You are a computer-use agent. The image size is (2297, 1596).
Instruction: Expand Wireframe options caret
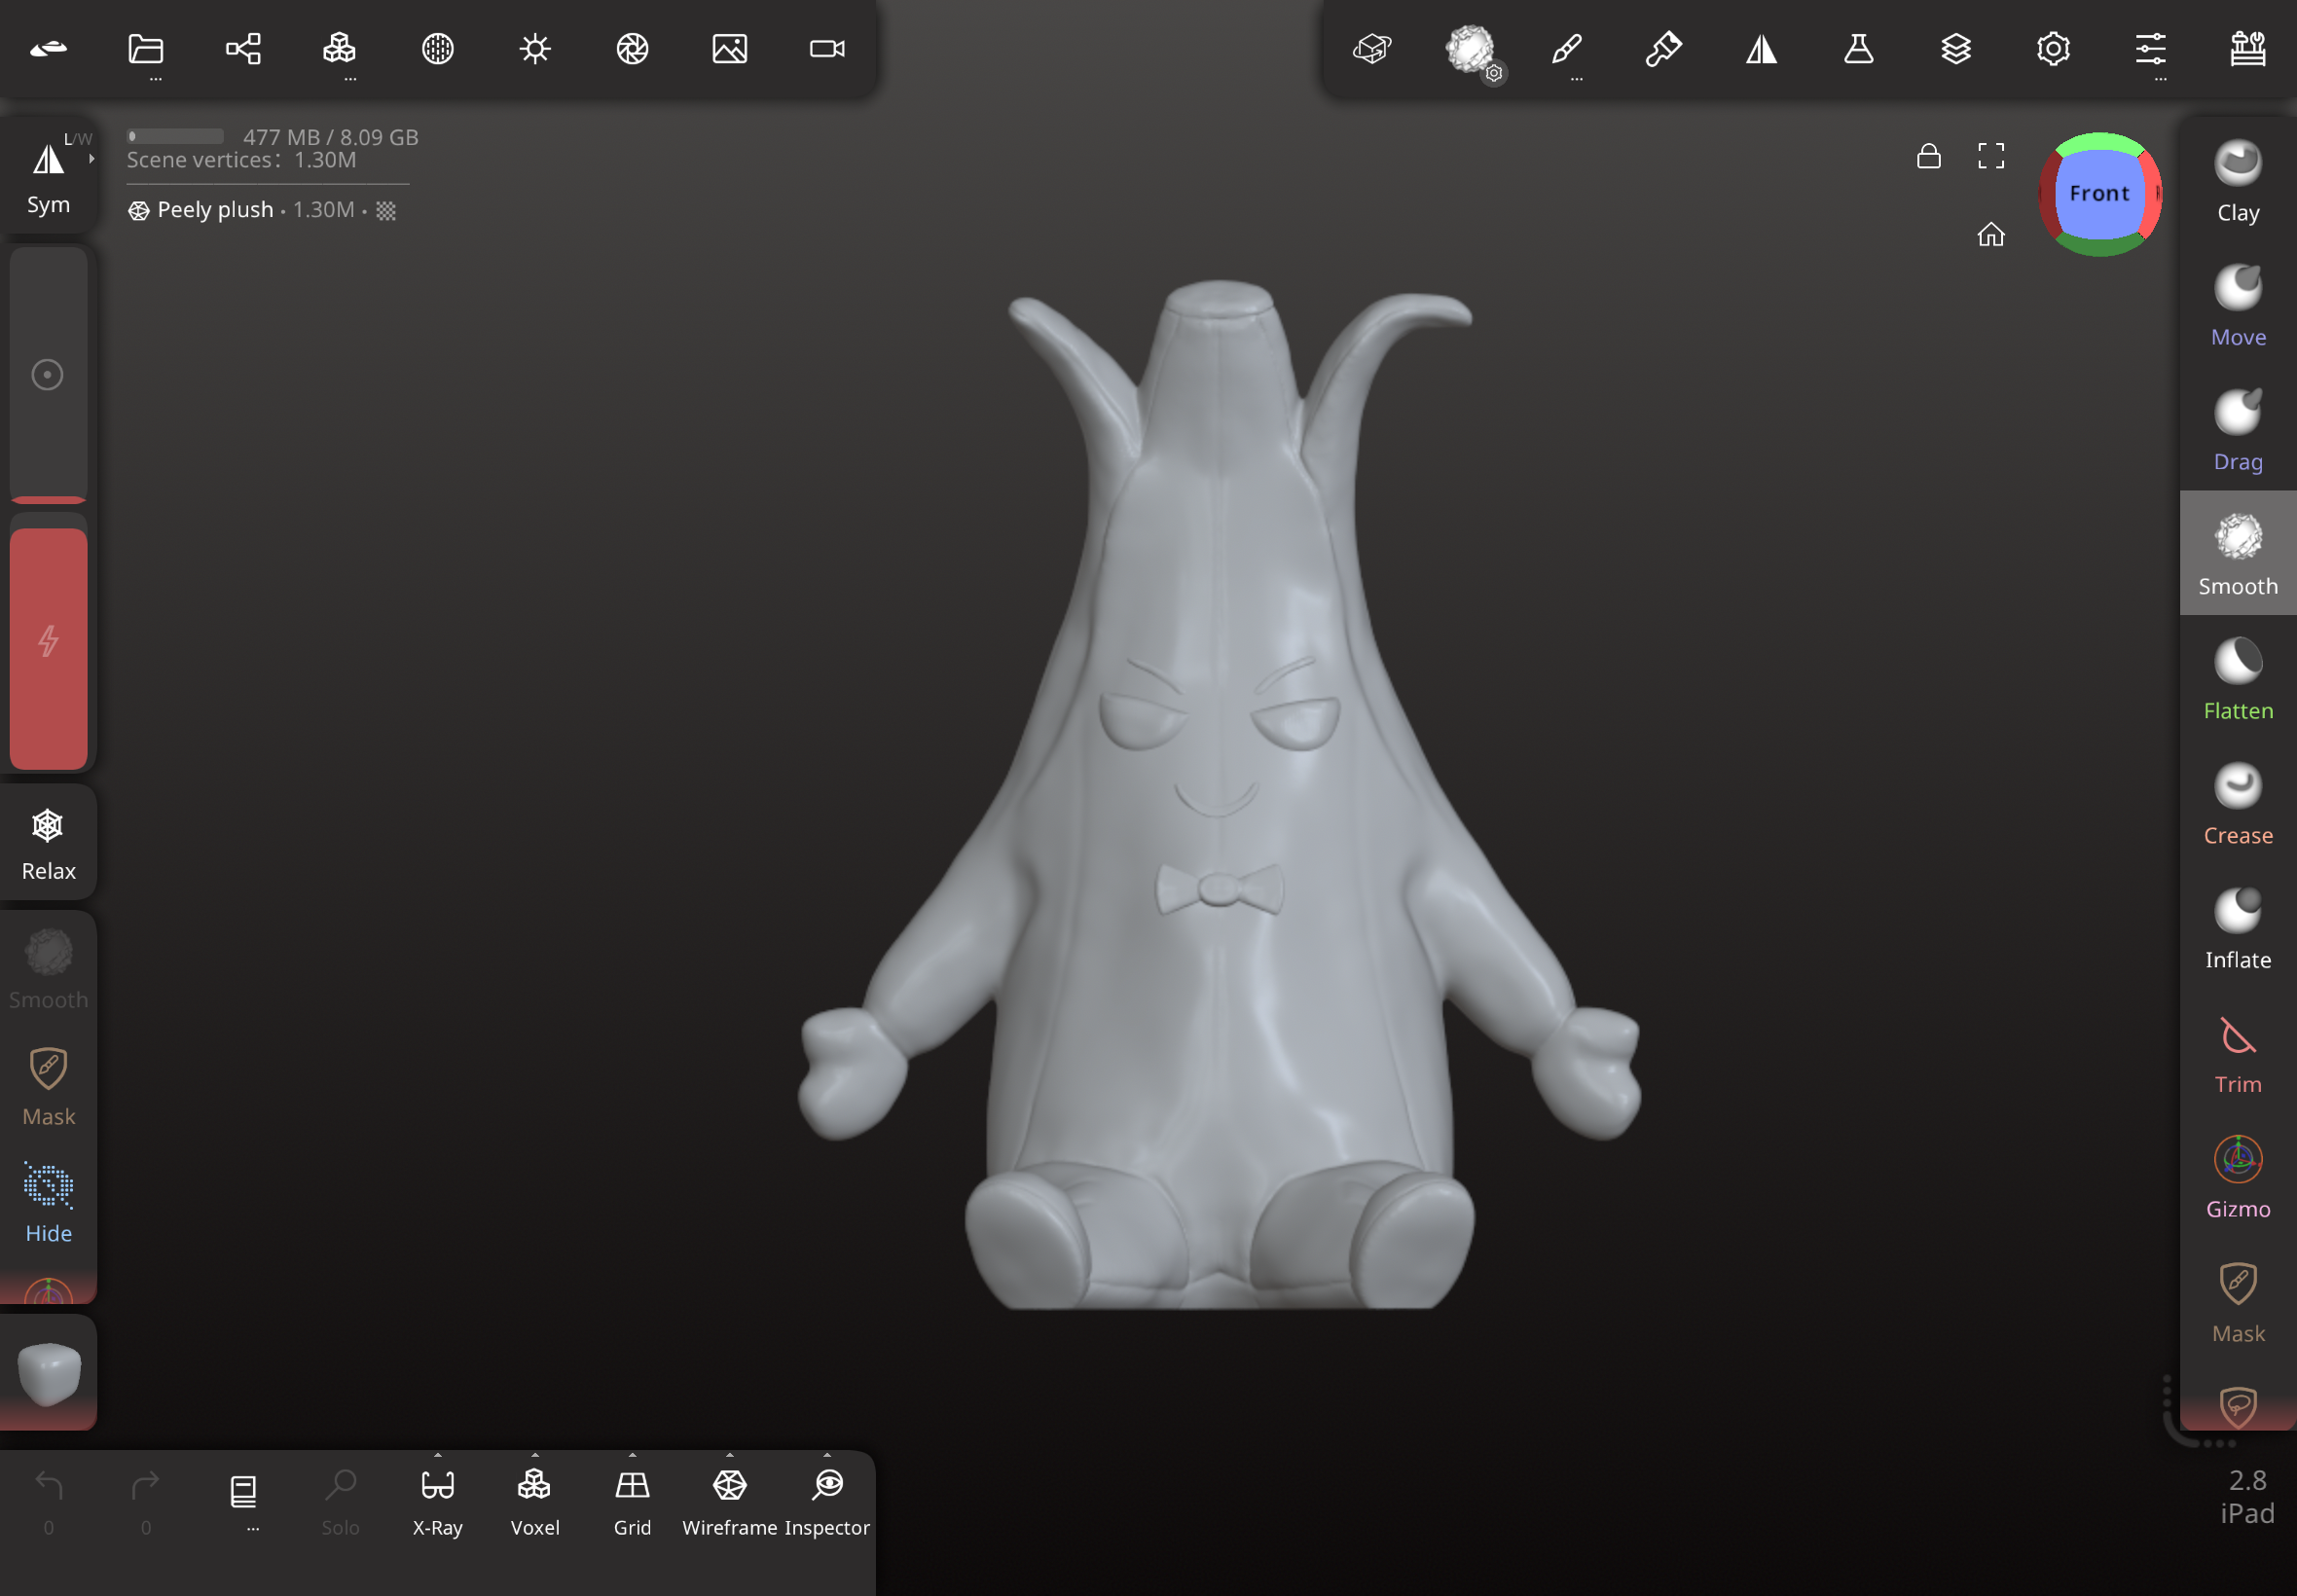[x=730, y=1454]
